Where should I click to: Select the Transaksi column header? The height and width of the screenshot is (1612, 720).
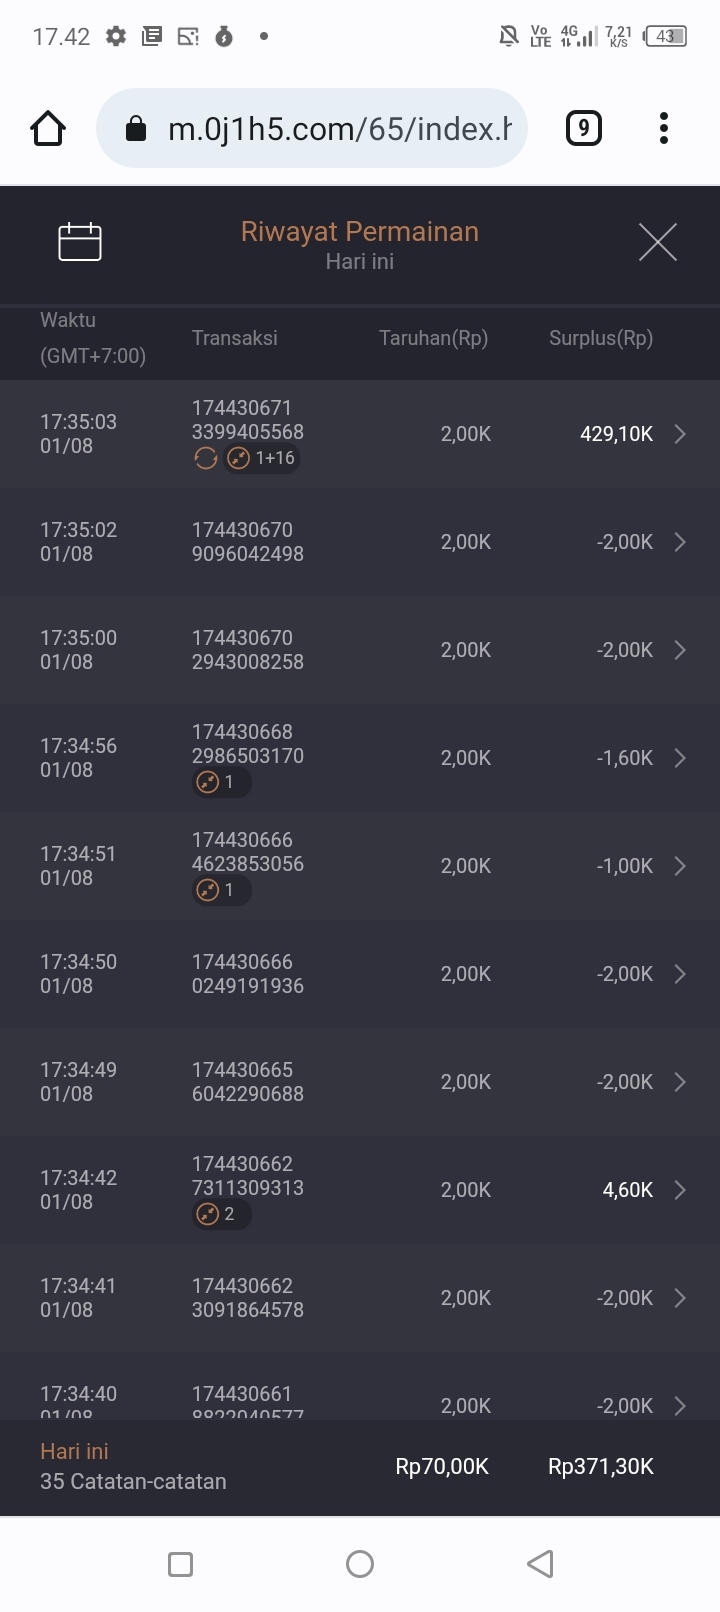tap(235, 338)
